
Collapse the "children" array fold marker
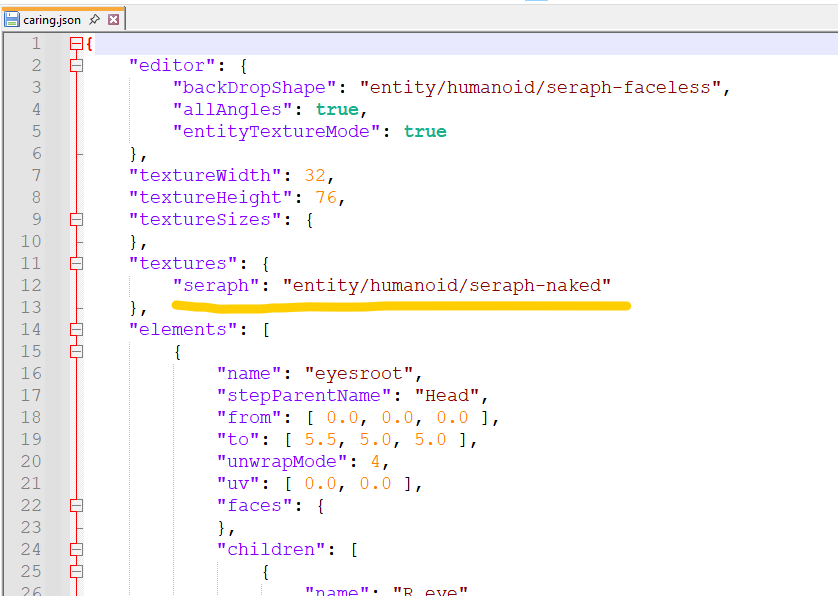pyautogui.click(x=76, y=550)
